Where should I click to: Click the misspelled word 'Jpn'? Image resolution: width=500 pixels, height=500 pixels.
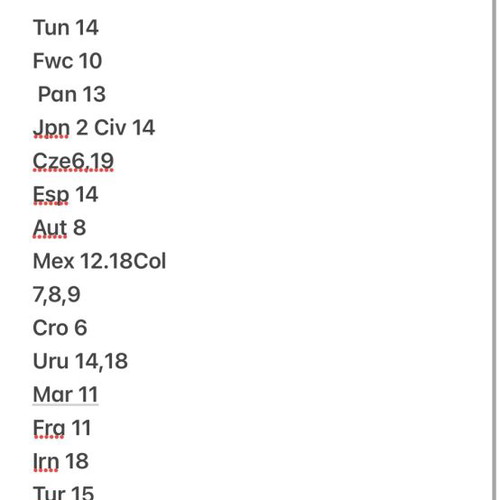51,128
